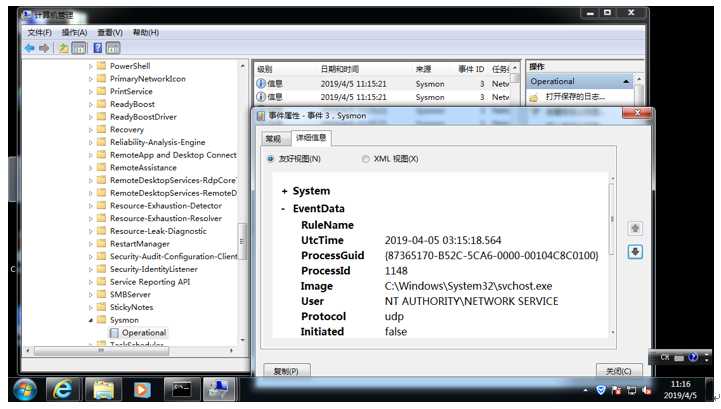
Task: Open the 文件(F) menu
Action: click(x=40, y=33)
